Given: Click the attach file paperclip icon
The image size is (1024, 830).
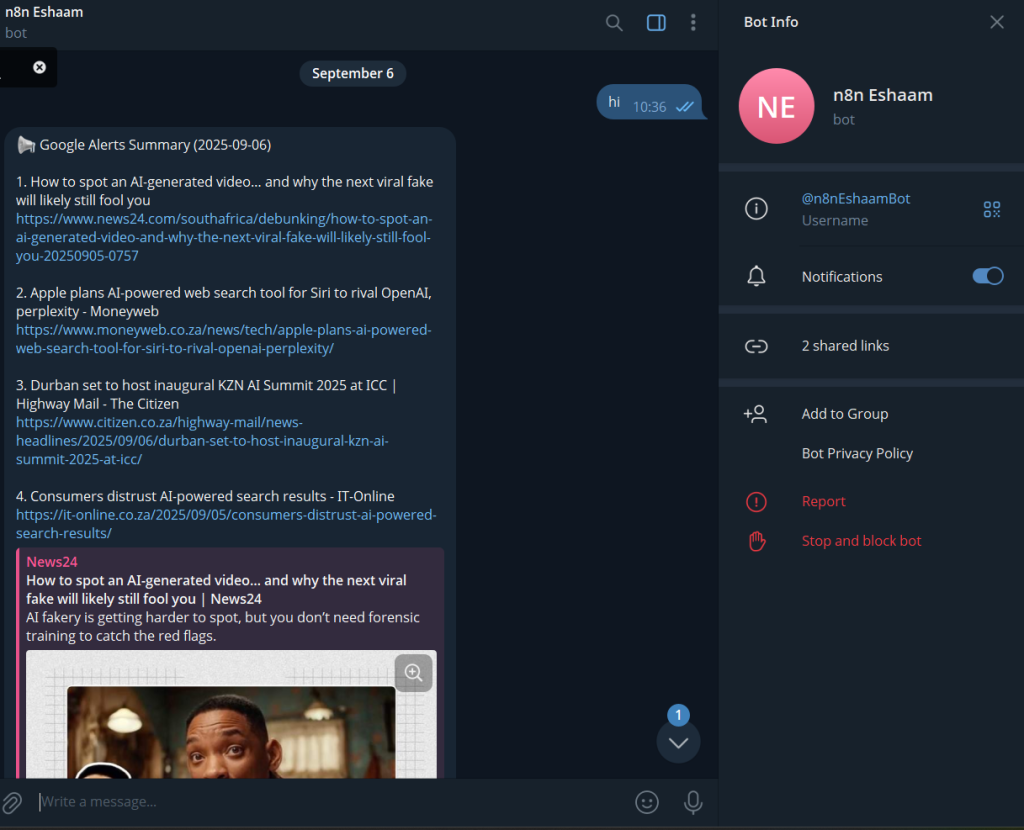Looking at the screenshot, I should pyautogui.click(x=12, y=802).
